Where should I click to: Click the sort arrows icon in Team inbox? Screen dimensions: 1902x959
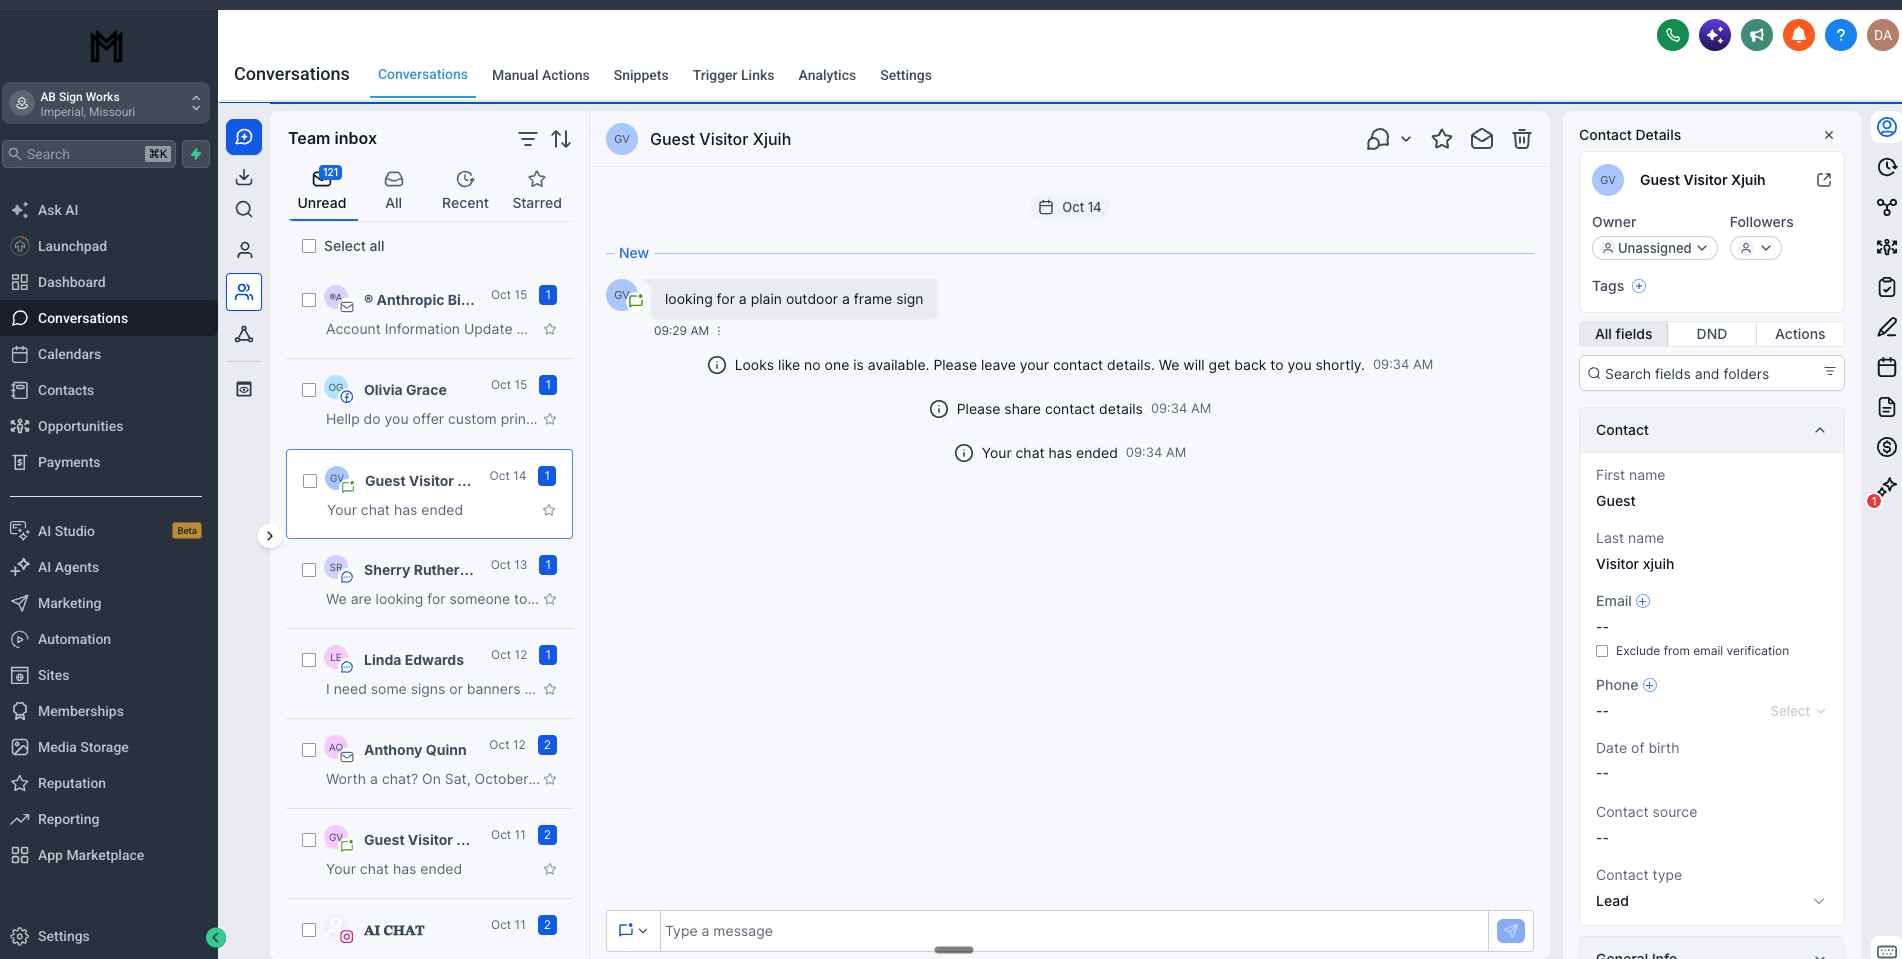pos(561,139)
